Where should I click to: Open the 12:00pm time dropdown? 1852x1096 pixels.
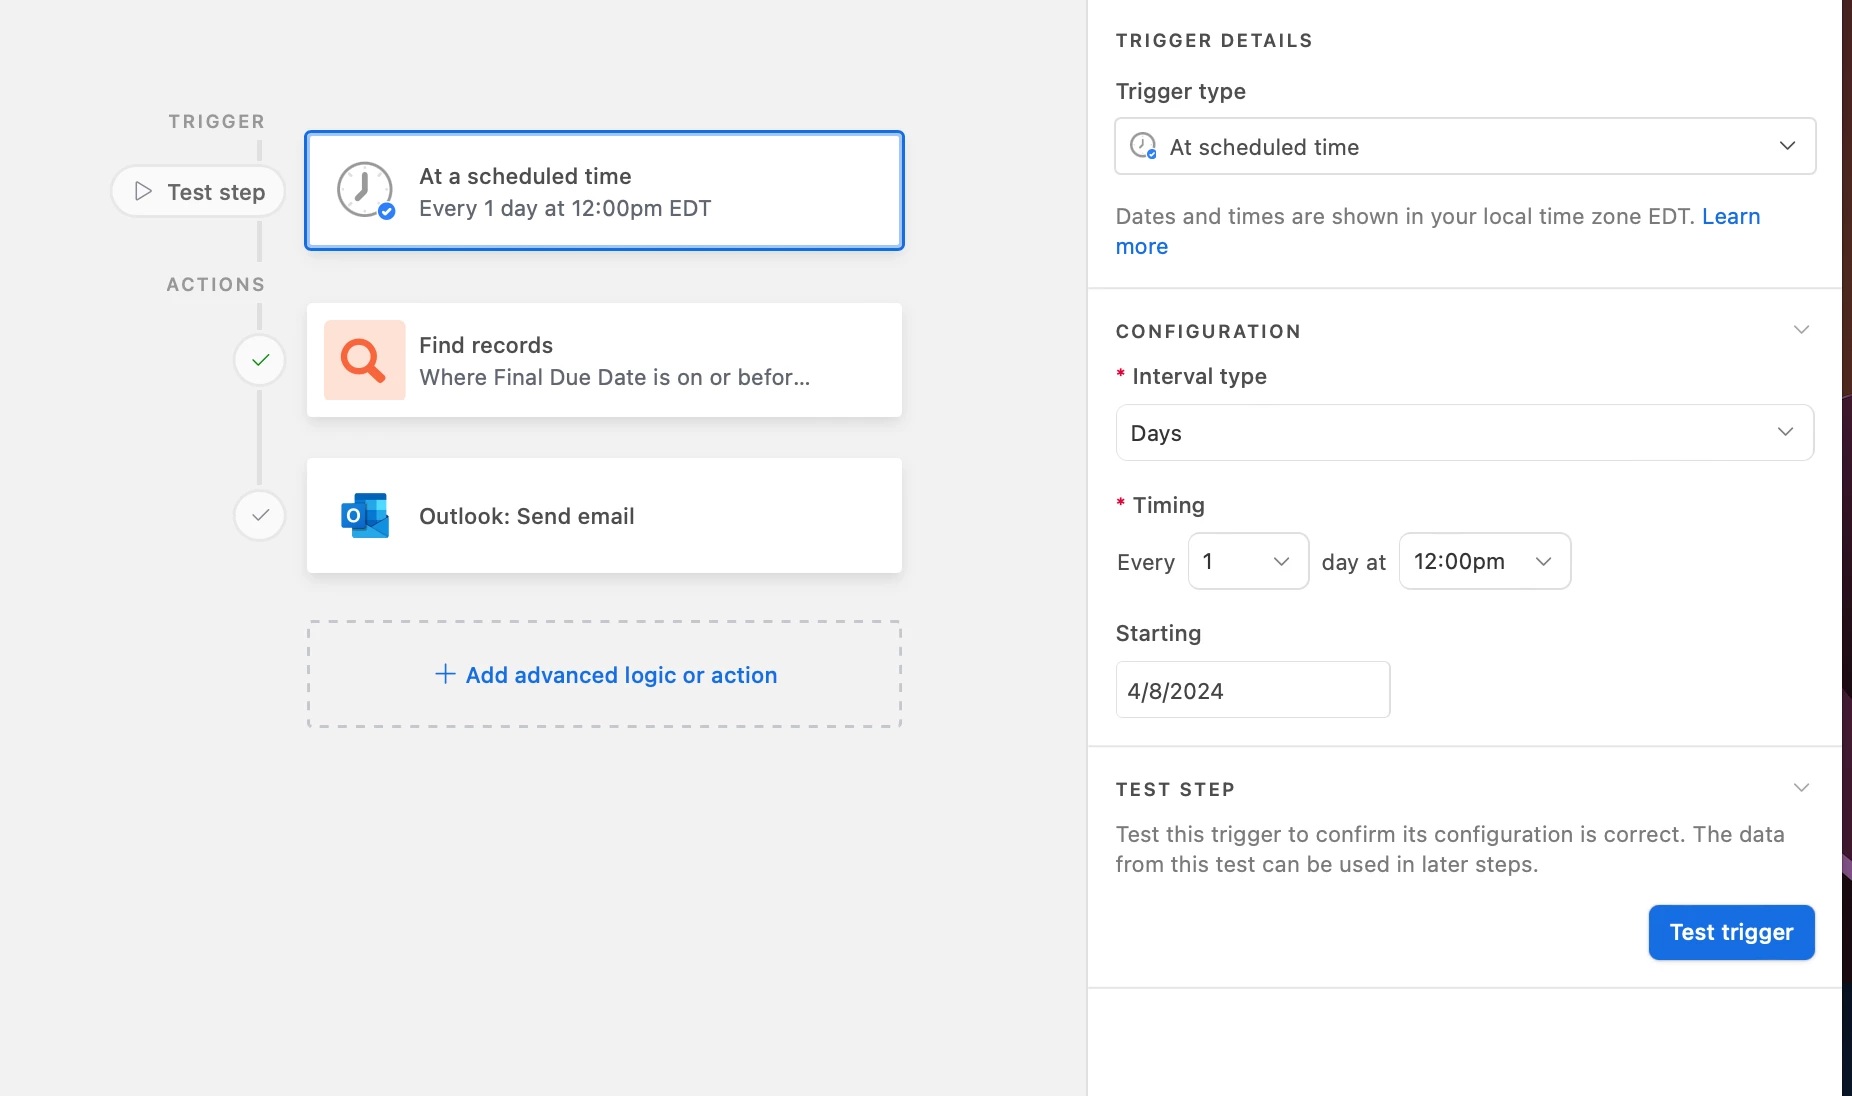(x=1484, y=561)
